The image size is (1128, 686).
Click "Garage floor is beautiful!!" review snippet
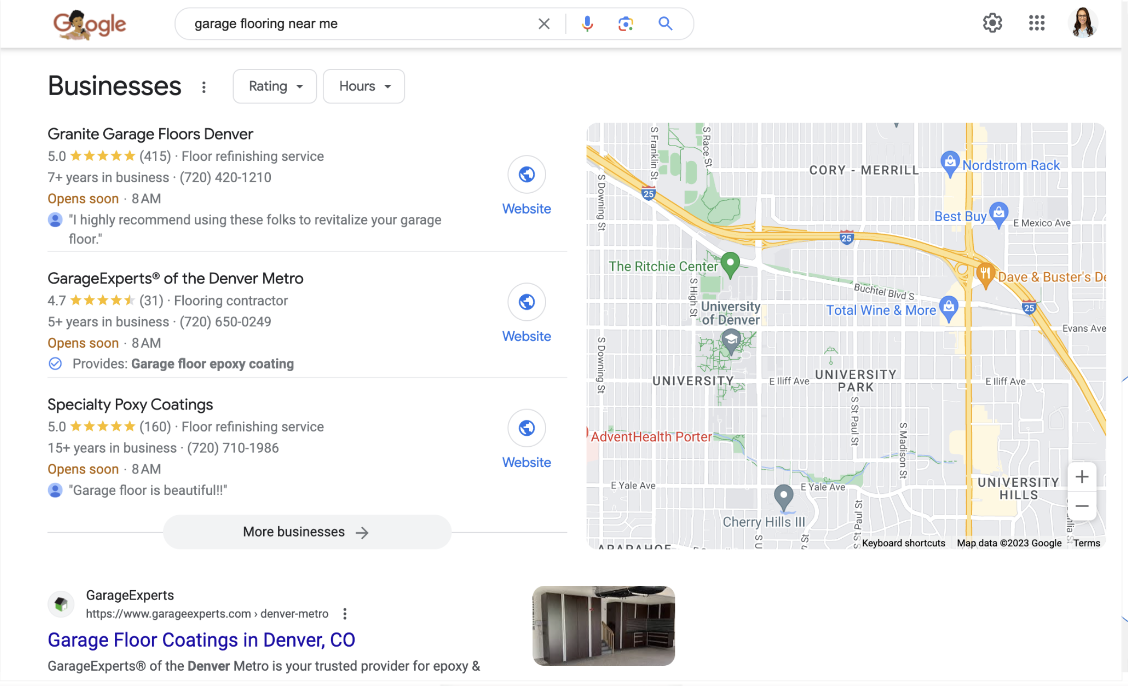pos(148,490)
